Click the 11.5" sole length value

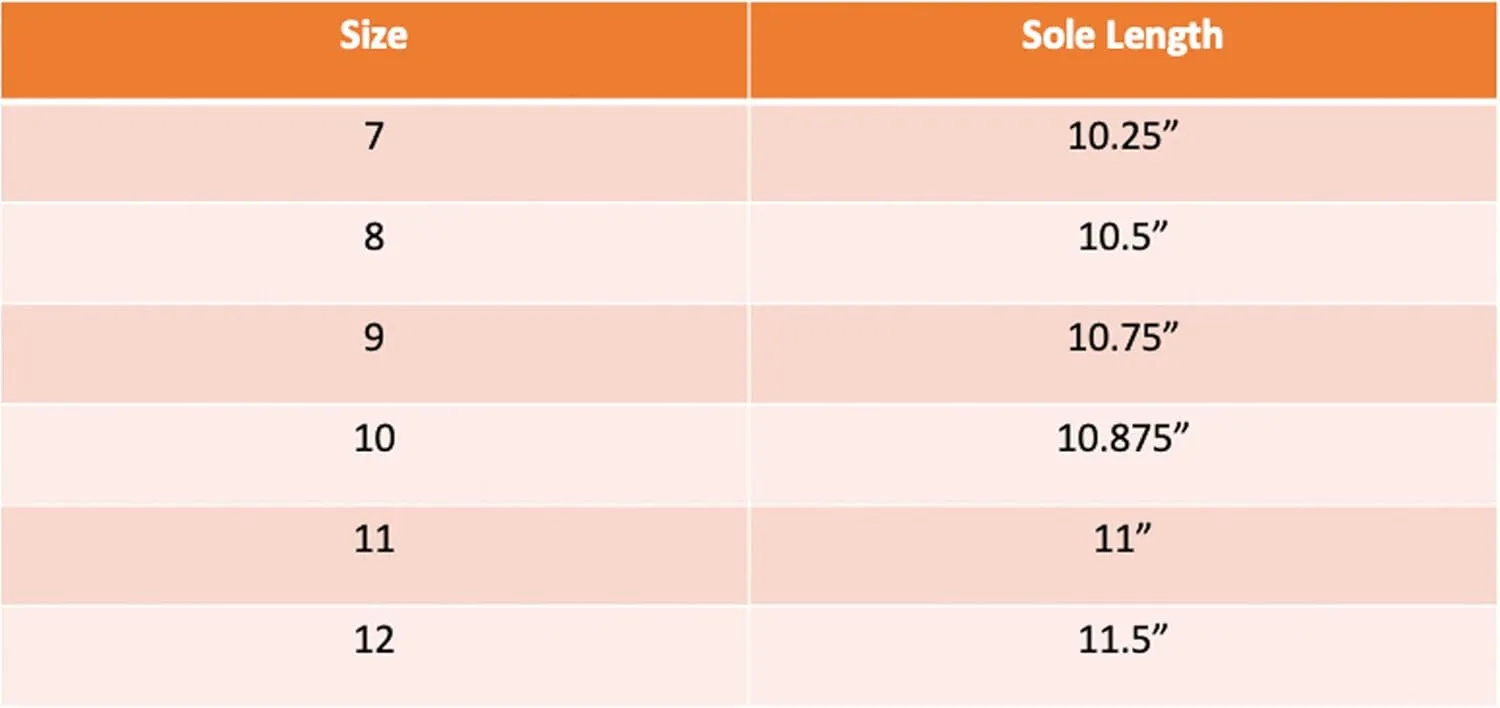(1124, 640)
